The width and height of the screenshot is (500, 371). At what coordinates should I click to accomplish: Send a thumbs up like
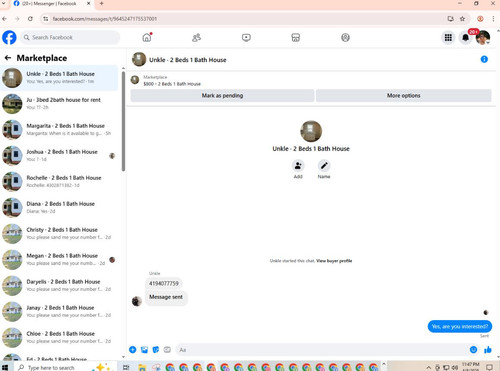(x=488, y=350)
